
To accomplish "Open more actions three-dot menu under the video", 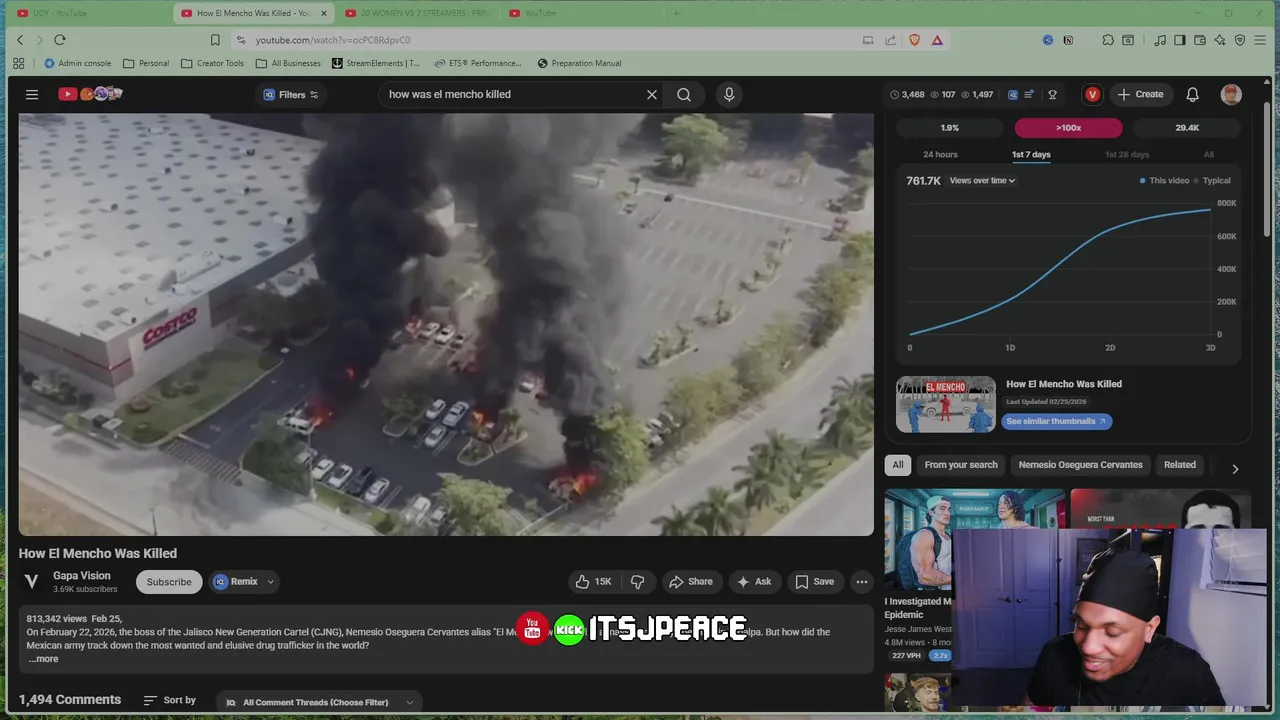I will [861, 581].
